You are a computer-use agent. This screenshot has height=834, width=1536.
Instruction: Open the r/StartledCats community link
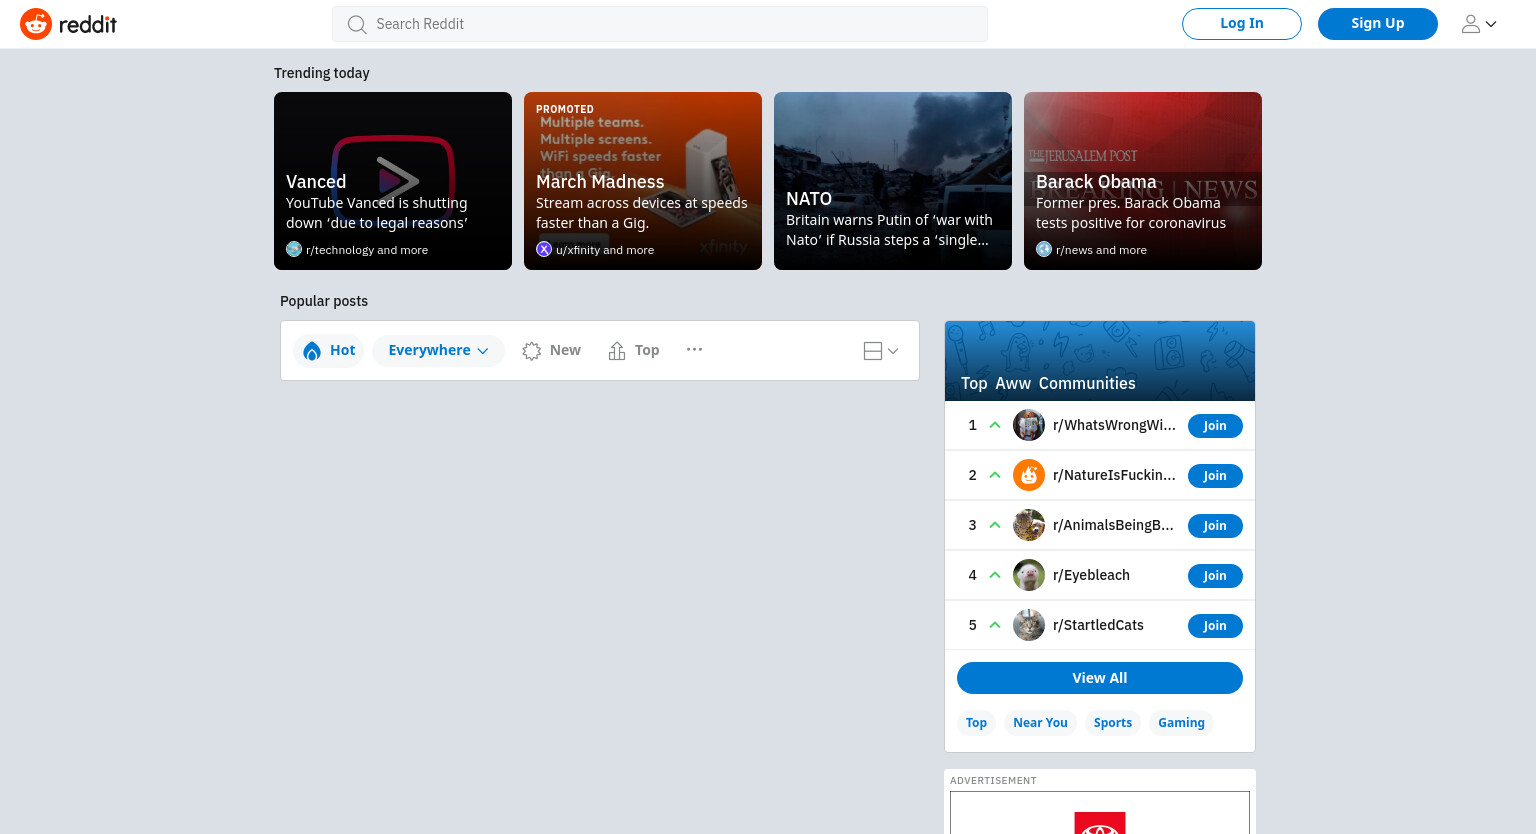[1098, 625]
